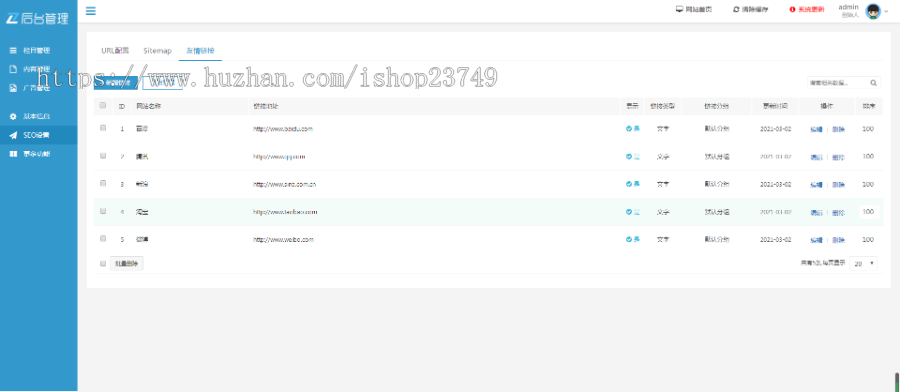This screenshot has height=392, width=900.
Task: Click the admin user avatar
Action: click(x=873, y=11)
